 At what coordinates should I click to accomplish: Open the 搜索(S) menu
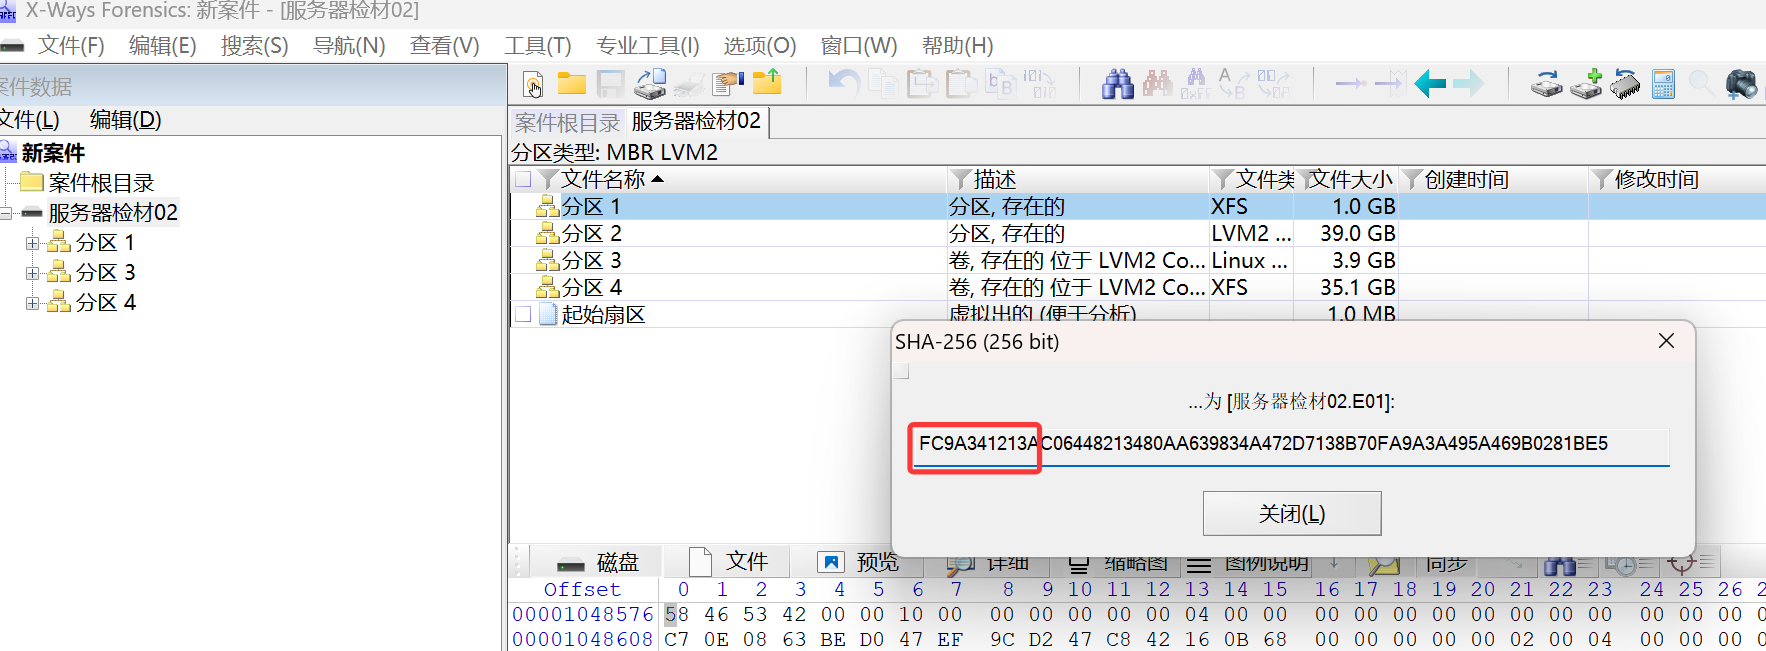254,46
